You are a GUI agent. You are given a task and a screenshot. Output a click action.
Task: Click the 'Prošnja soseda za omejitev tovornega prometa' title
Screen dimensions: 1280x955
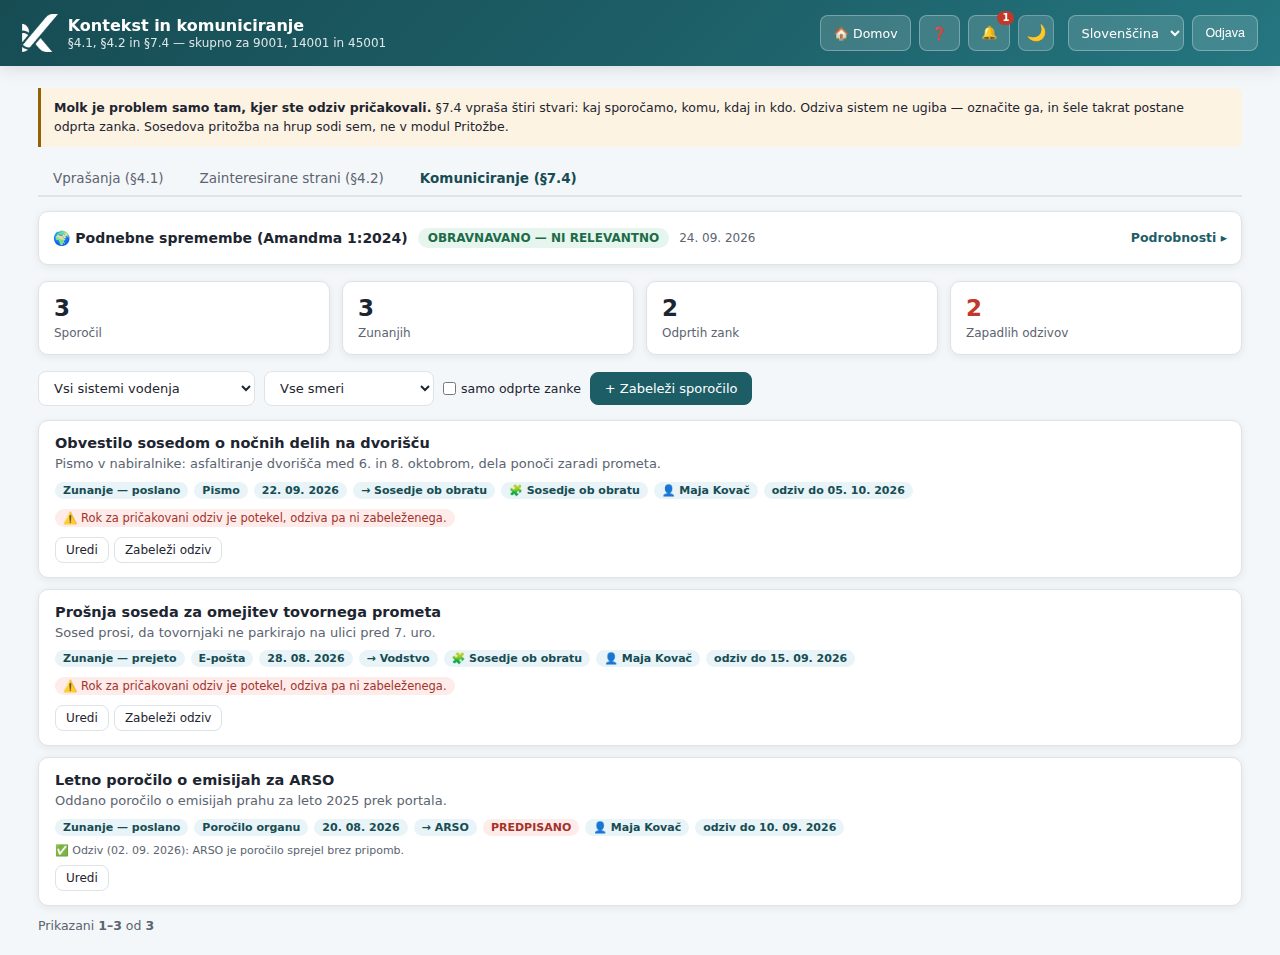[248, 612]
